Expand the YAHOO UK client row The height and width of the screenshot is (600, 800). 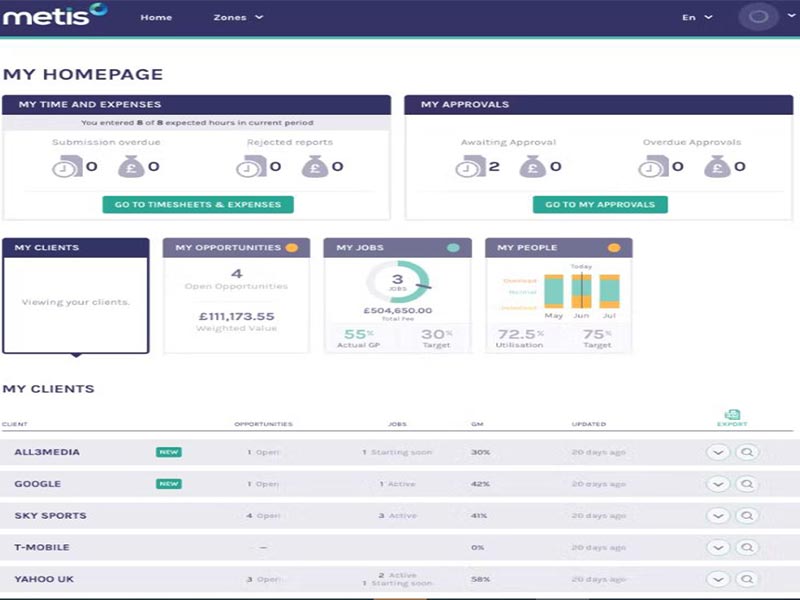click(x=718, y=579)
